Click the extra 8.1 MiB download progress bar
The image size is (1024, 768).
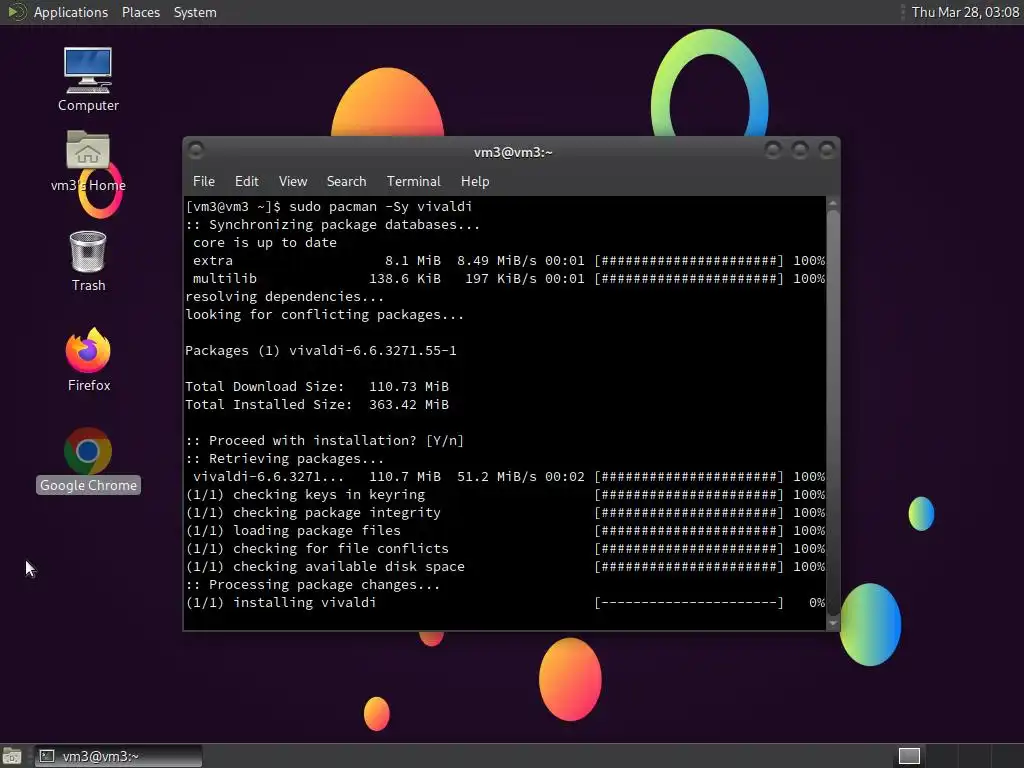point(688,261)
